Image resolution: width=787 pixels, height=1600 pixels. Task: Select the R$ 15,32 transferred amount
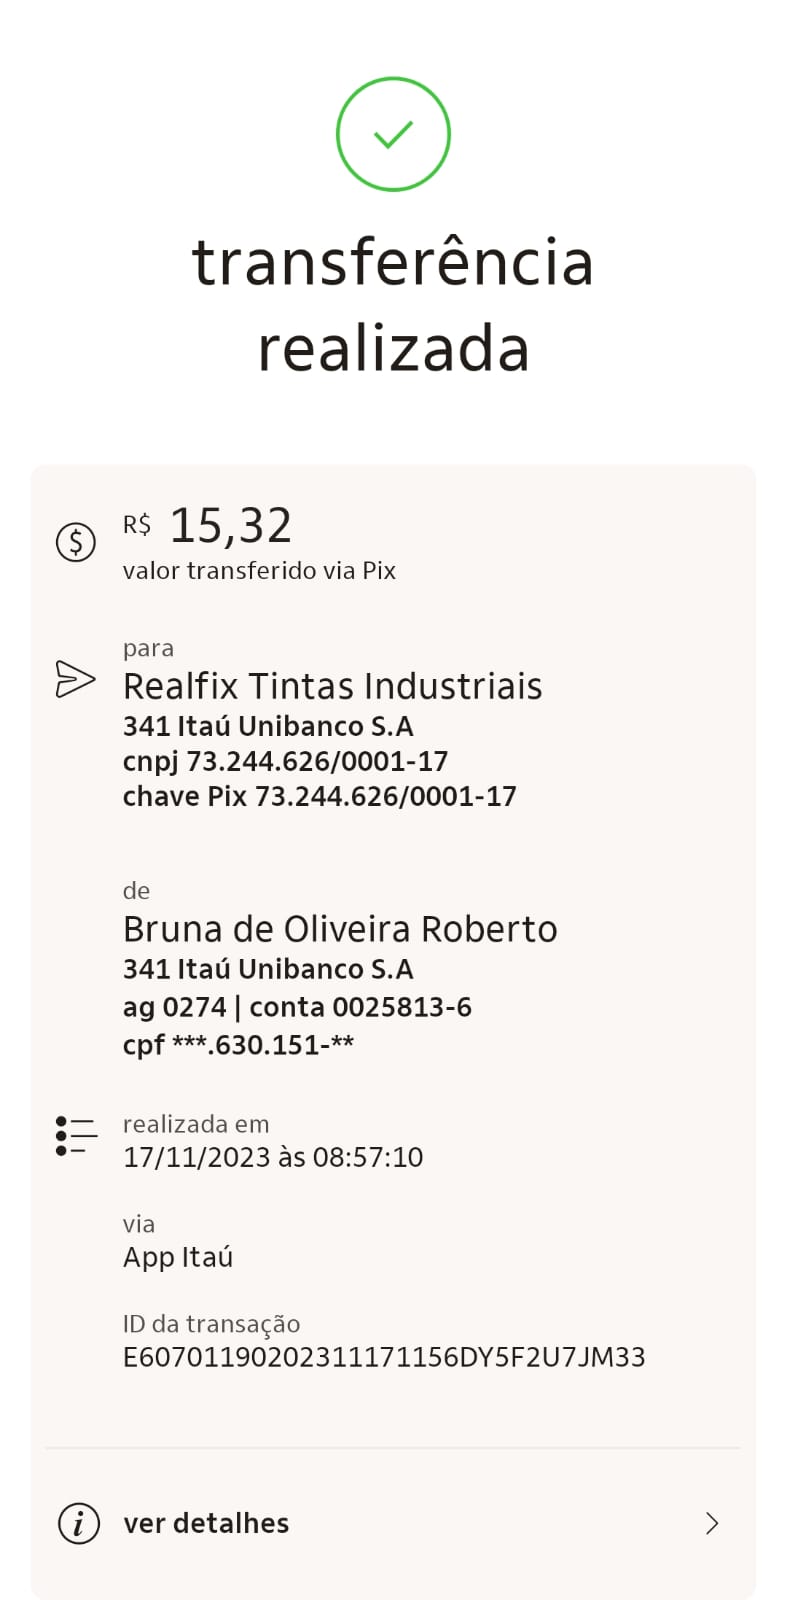pos(208,526)
